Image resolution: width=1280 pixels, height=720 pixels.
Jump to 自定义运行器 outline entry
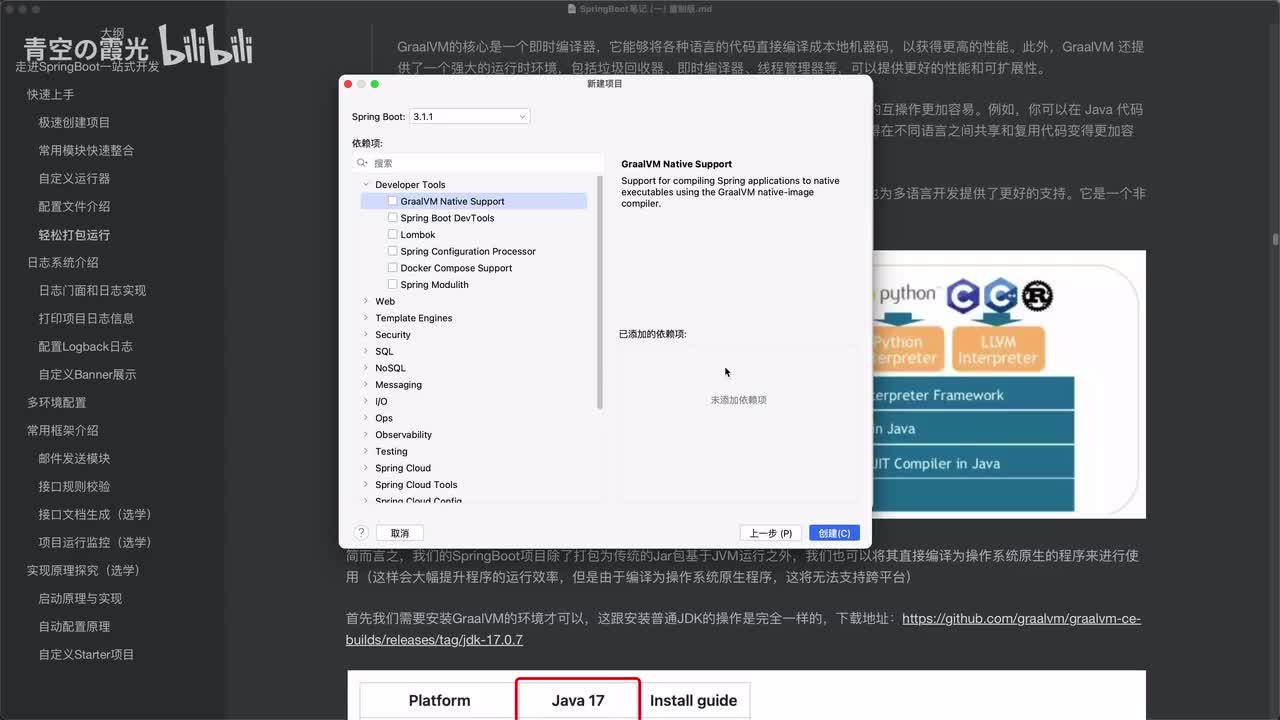coord(74,178)
